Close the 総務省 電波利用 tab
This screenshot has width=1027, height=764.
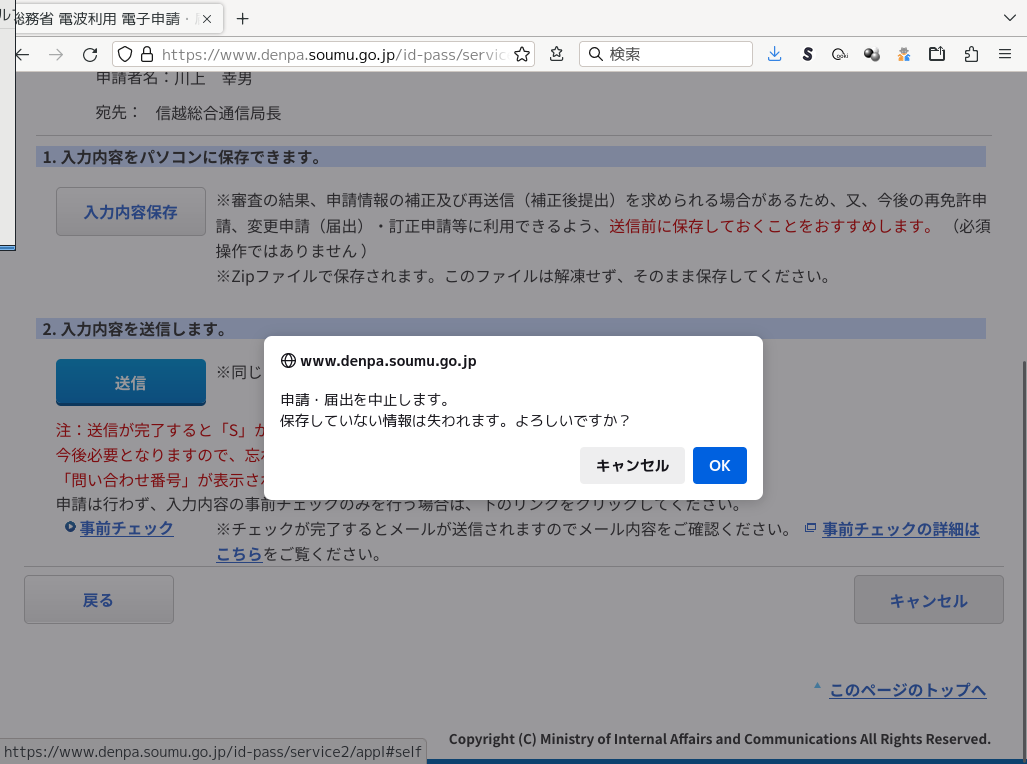207,18
